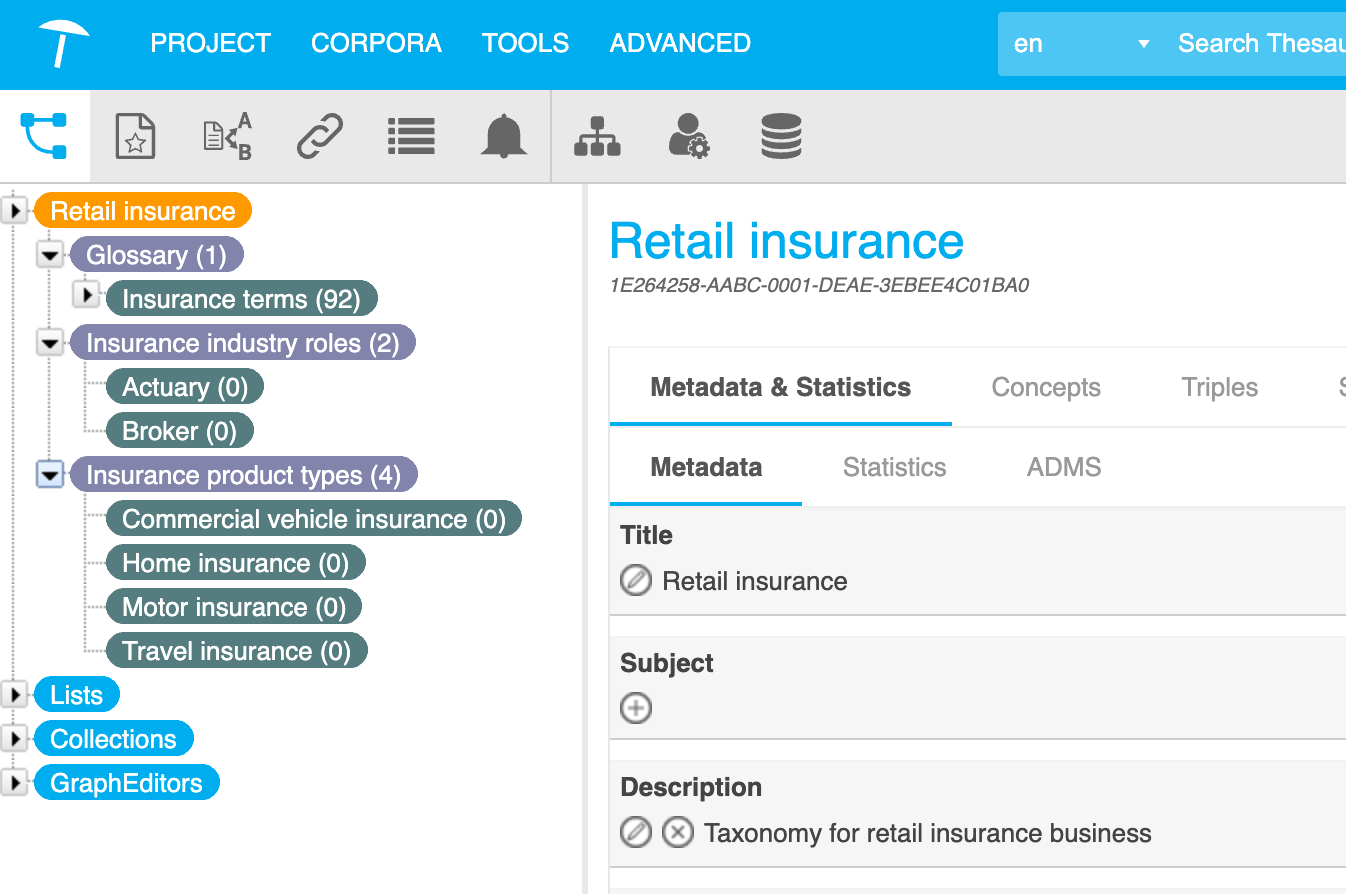
Task: Click the PoolParty umbrella logo
Action: tap(64, 44)
